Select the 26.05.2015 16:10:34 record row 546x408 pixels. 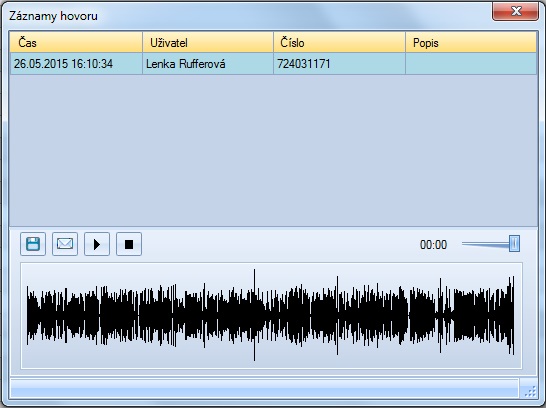(x=273, y=64)
